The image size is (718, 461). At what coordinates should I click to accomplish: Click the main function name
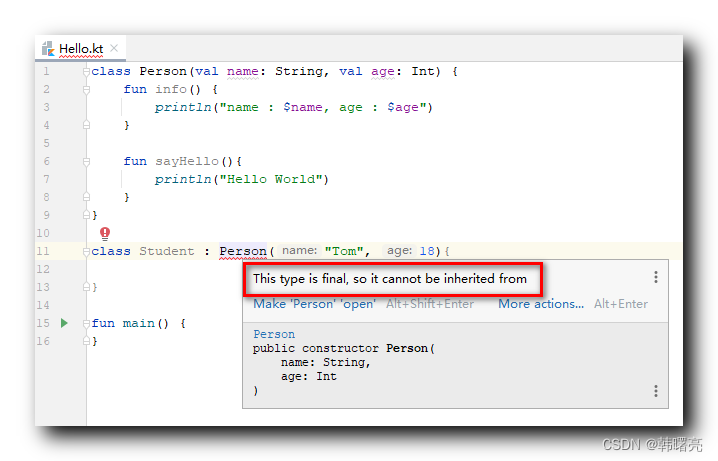[139, 323]
